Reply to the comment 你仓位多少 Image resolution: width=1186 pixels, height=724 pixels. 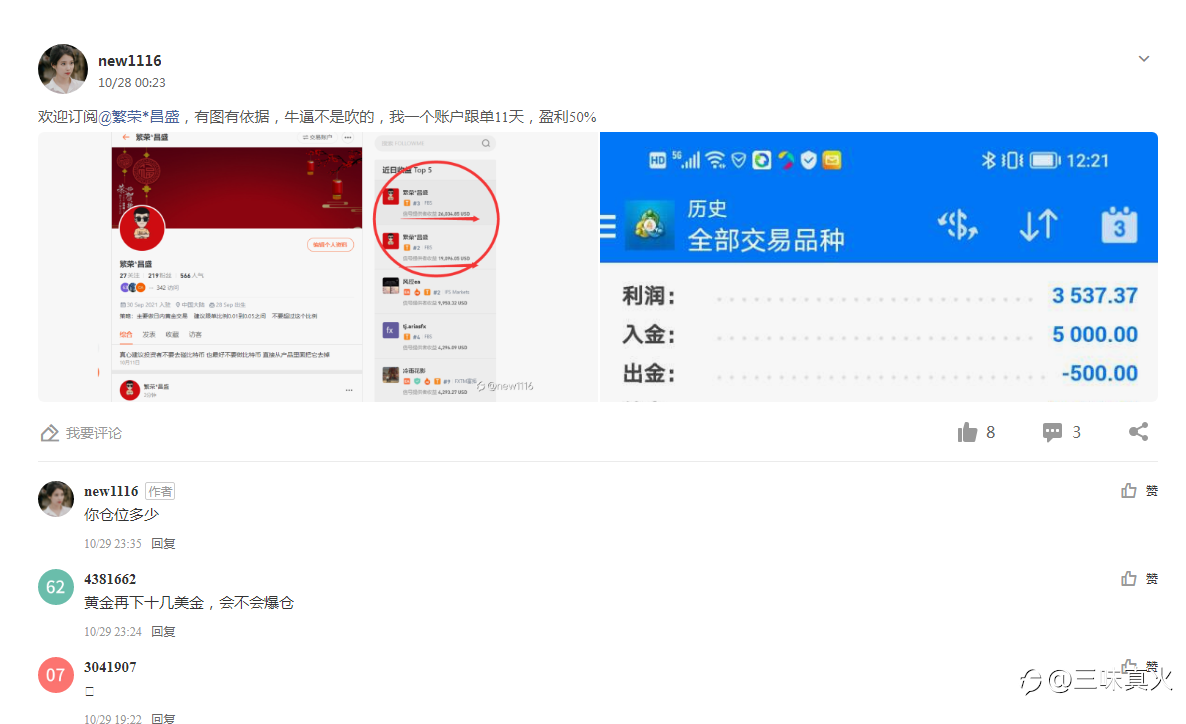tap(163, 543)
